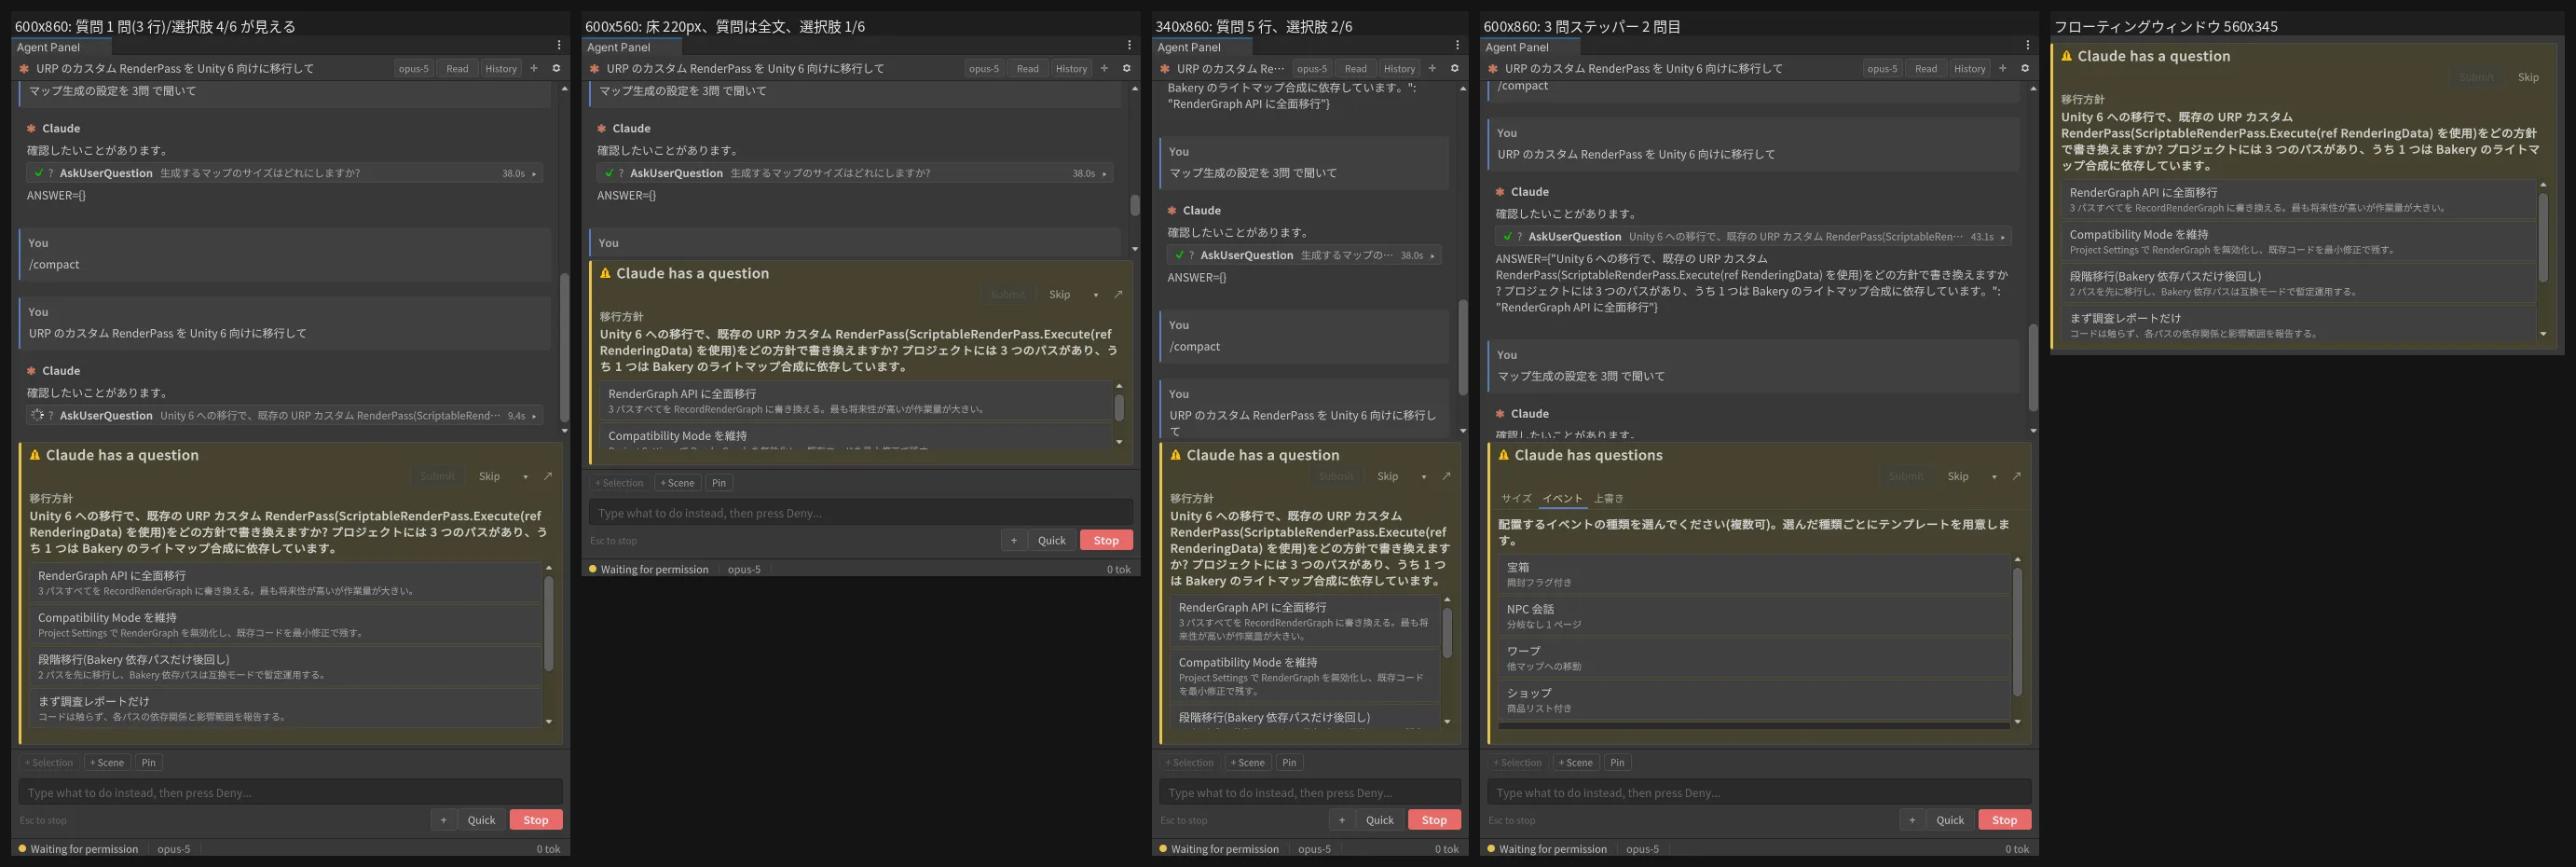Viewport: 2576px width, 867px height.
Task: Click options list scrollbar in leftmost question card
Action: coord(548,624)
